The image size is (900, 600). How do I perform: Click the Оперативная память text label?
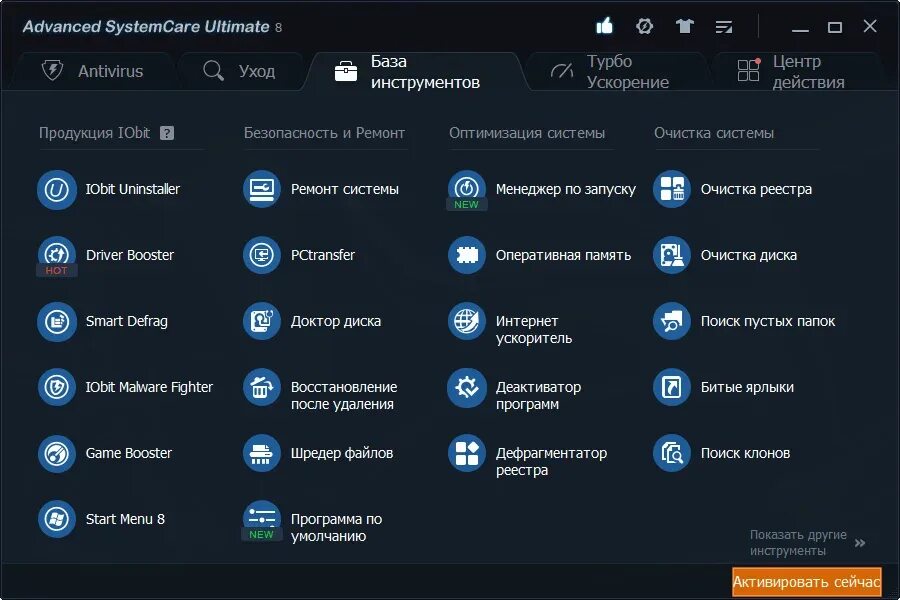(x=563, y=256)
